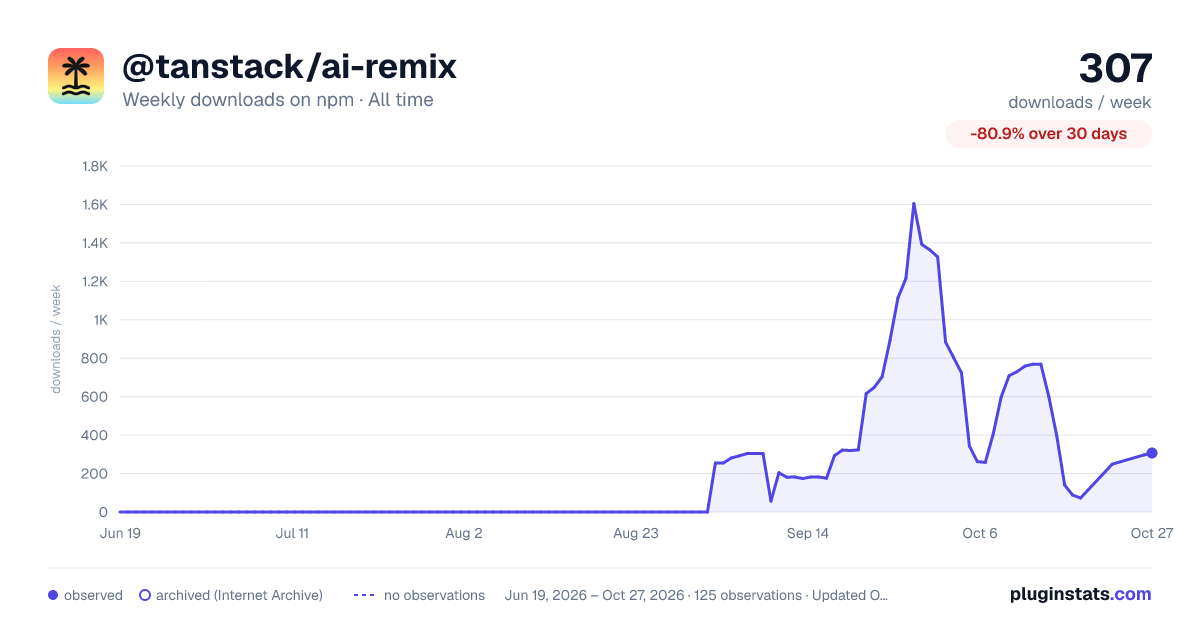Click the palm tree sunset logo icon

tap(76, 76)
